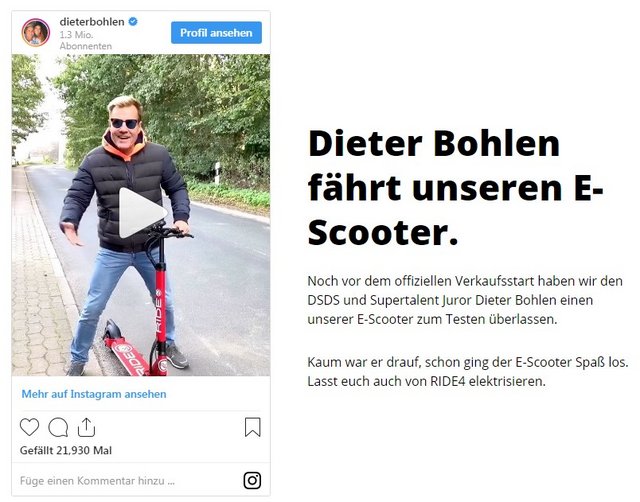The image size is (640, 502).
Task: Share the post with the upload arrow icon
Action: point(86,427)
